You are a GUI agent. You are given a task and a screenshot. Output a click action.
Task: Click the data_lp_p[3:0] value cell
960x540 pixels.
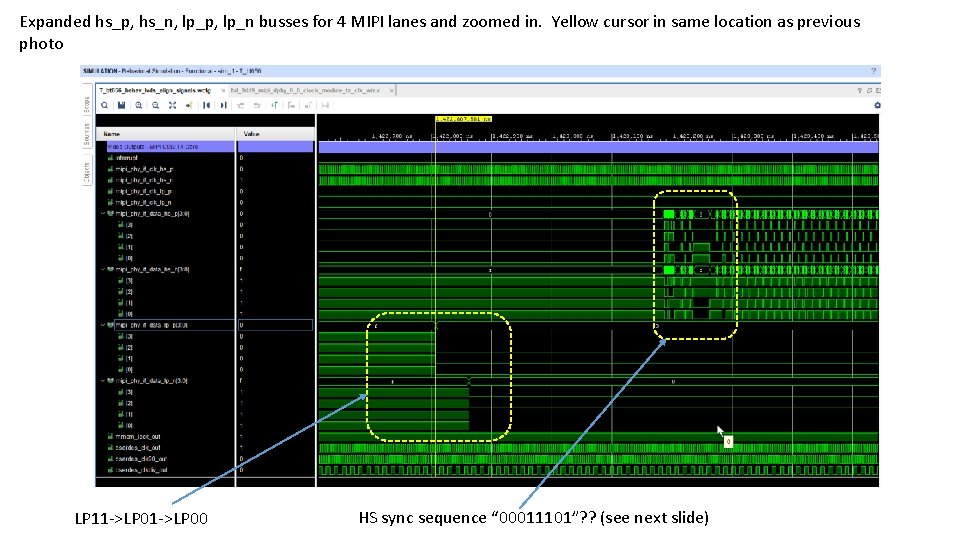pos(276,325)
